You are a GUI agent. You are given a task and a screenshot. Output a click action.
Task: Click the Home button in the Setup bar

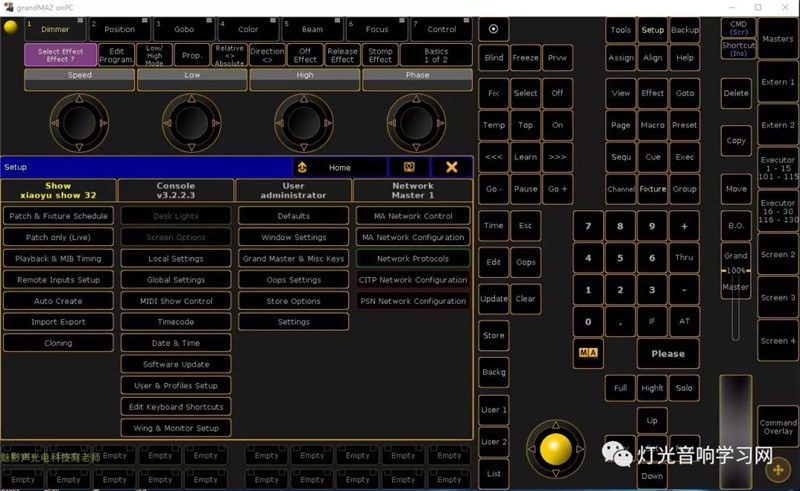(x=340, y=167)
